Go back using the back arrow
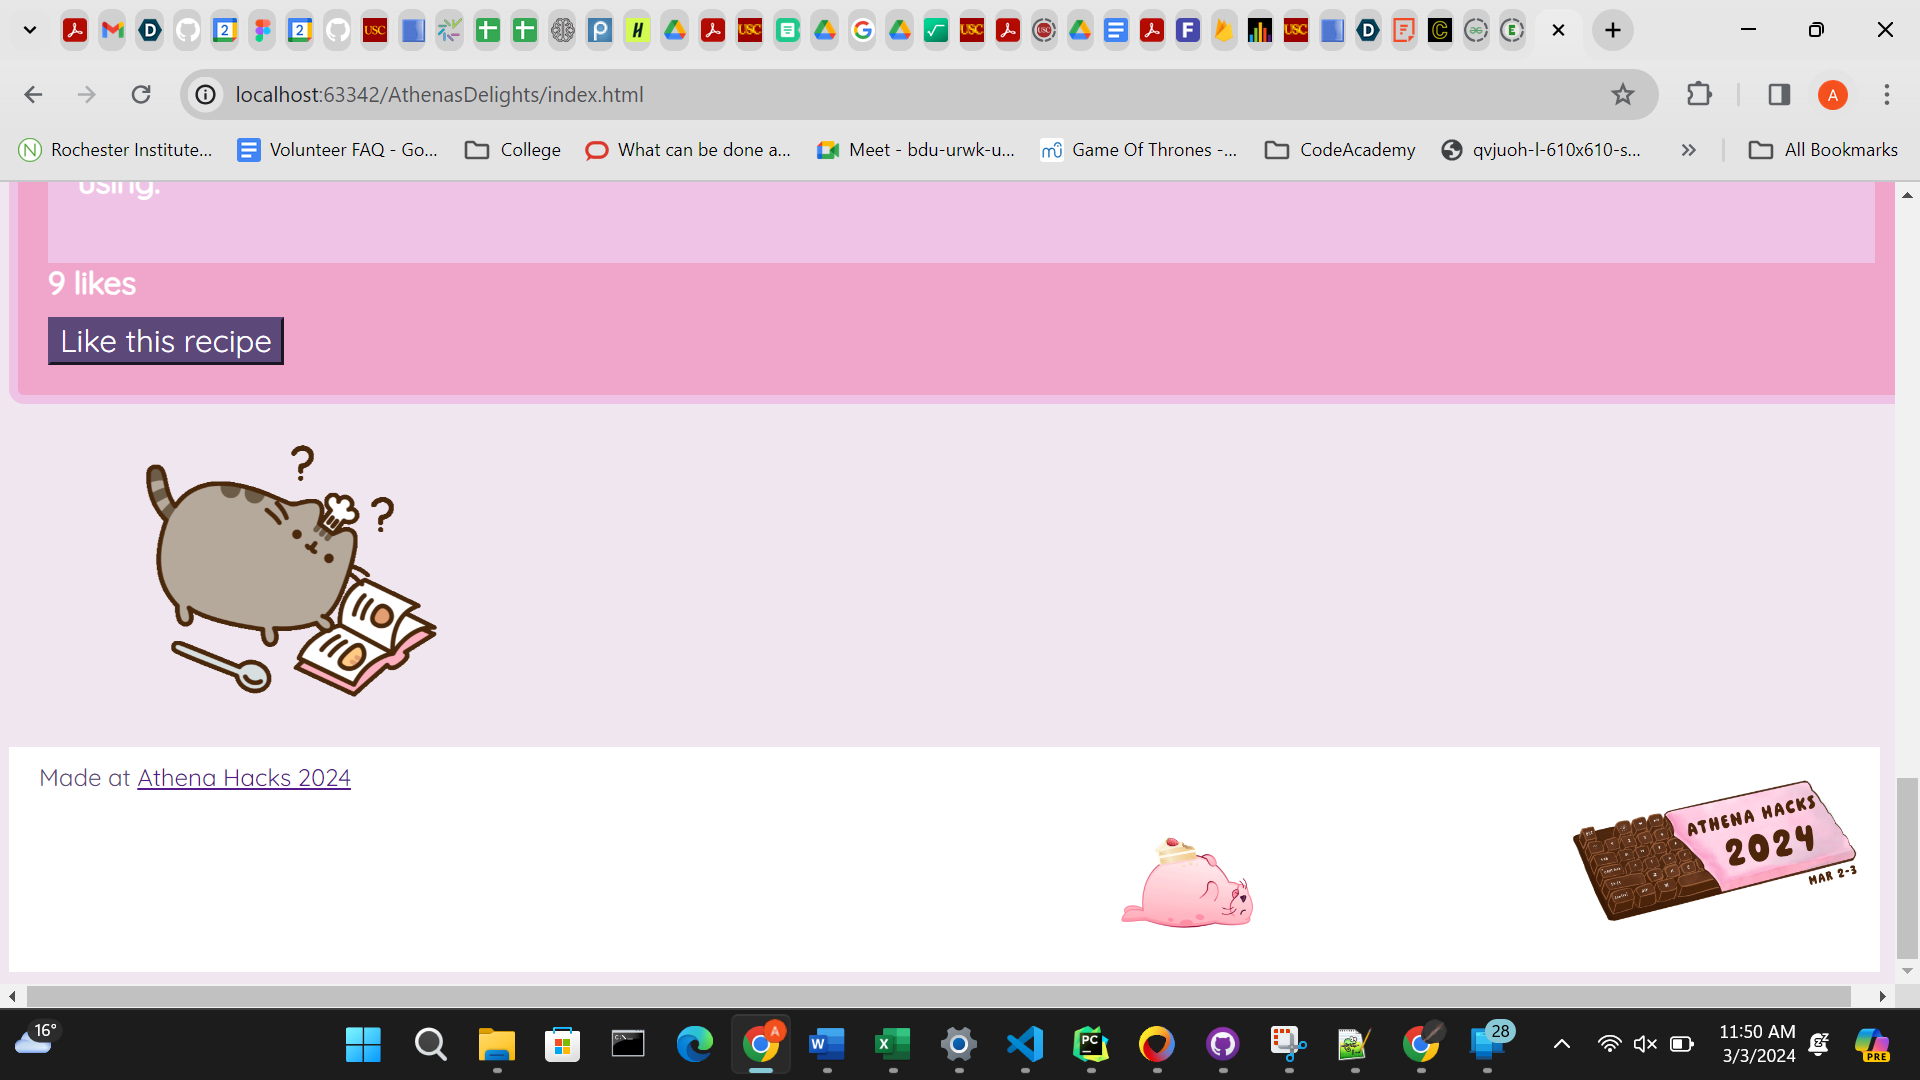This screenshot has width=1920, height=1080. [x=33, y=95]
